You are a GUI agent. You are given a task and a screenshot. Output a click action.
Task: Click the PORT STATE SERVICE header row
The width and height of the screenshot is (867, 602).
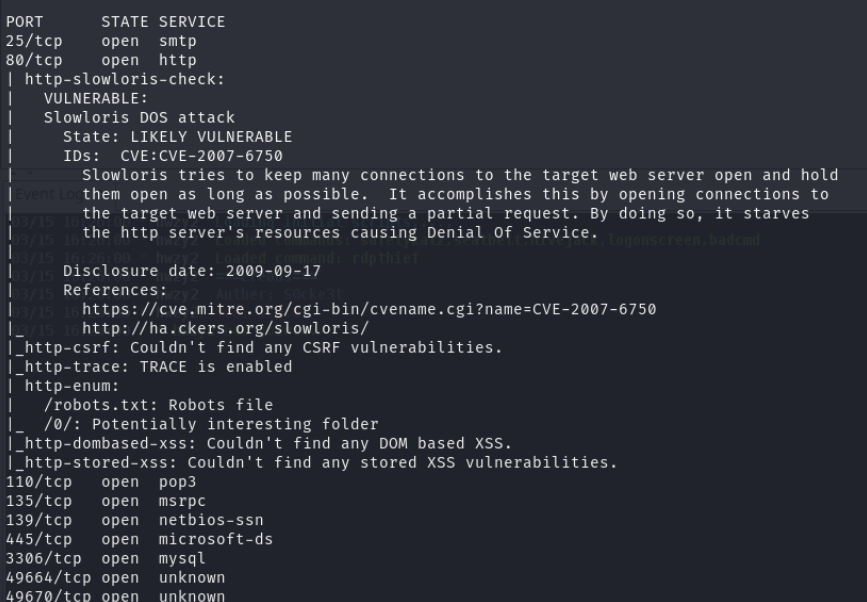coord(115,22)
